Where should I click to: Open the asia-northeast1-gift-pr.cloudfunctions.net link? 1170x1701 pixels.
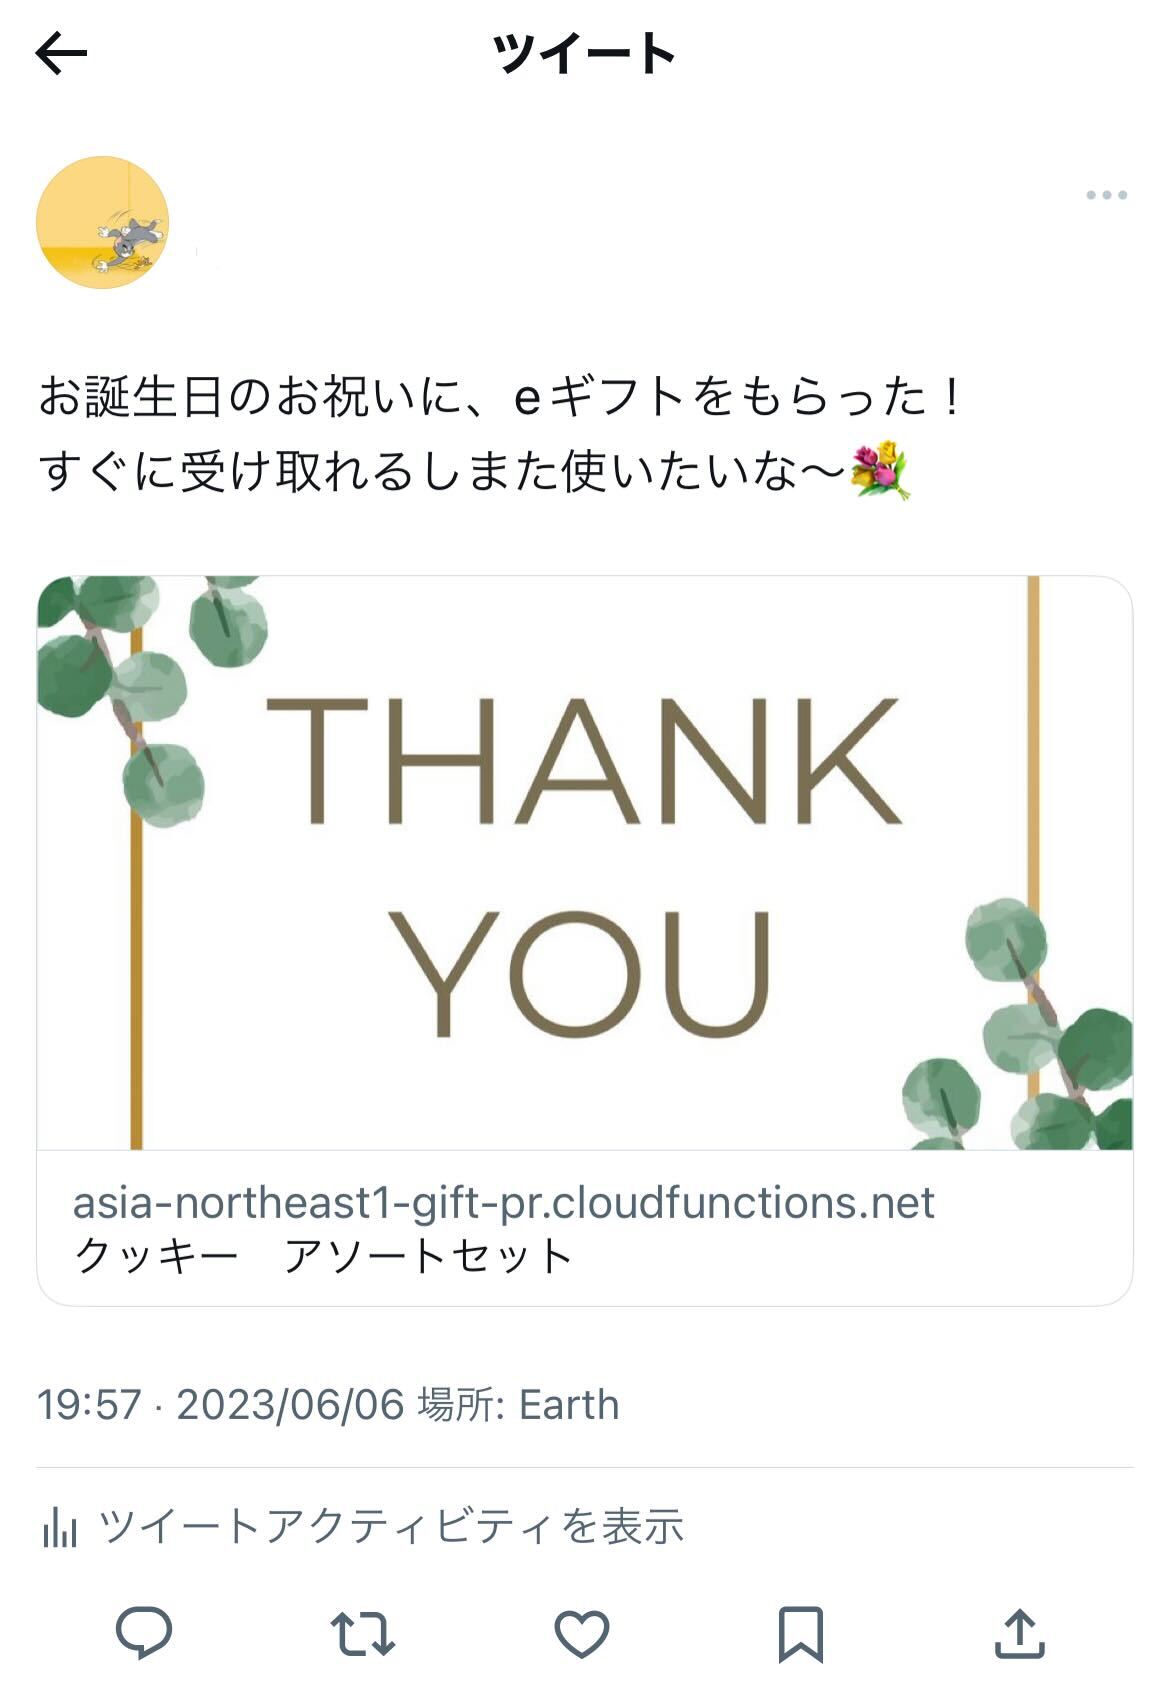point(503,1202)
